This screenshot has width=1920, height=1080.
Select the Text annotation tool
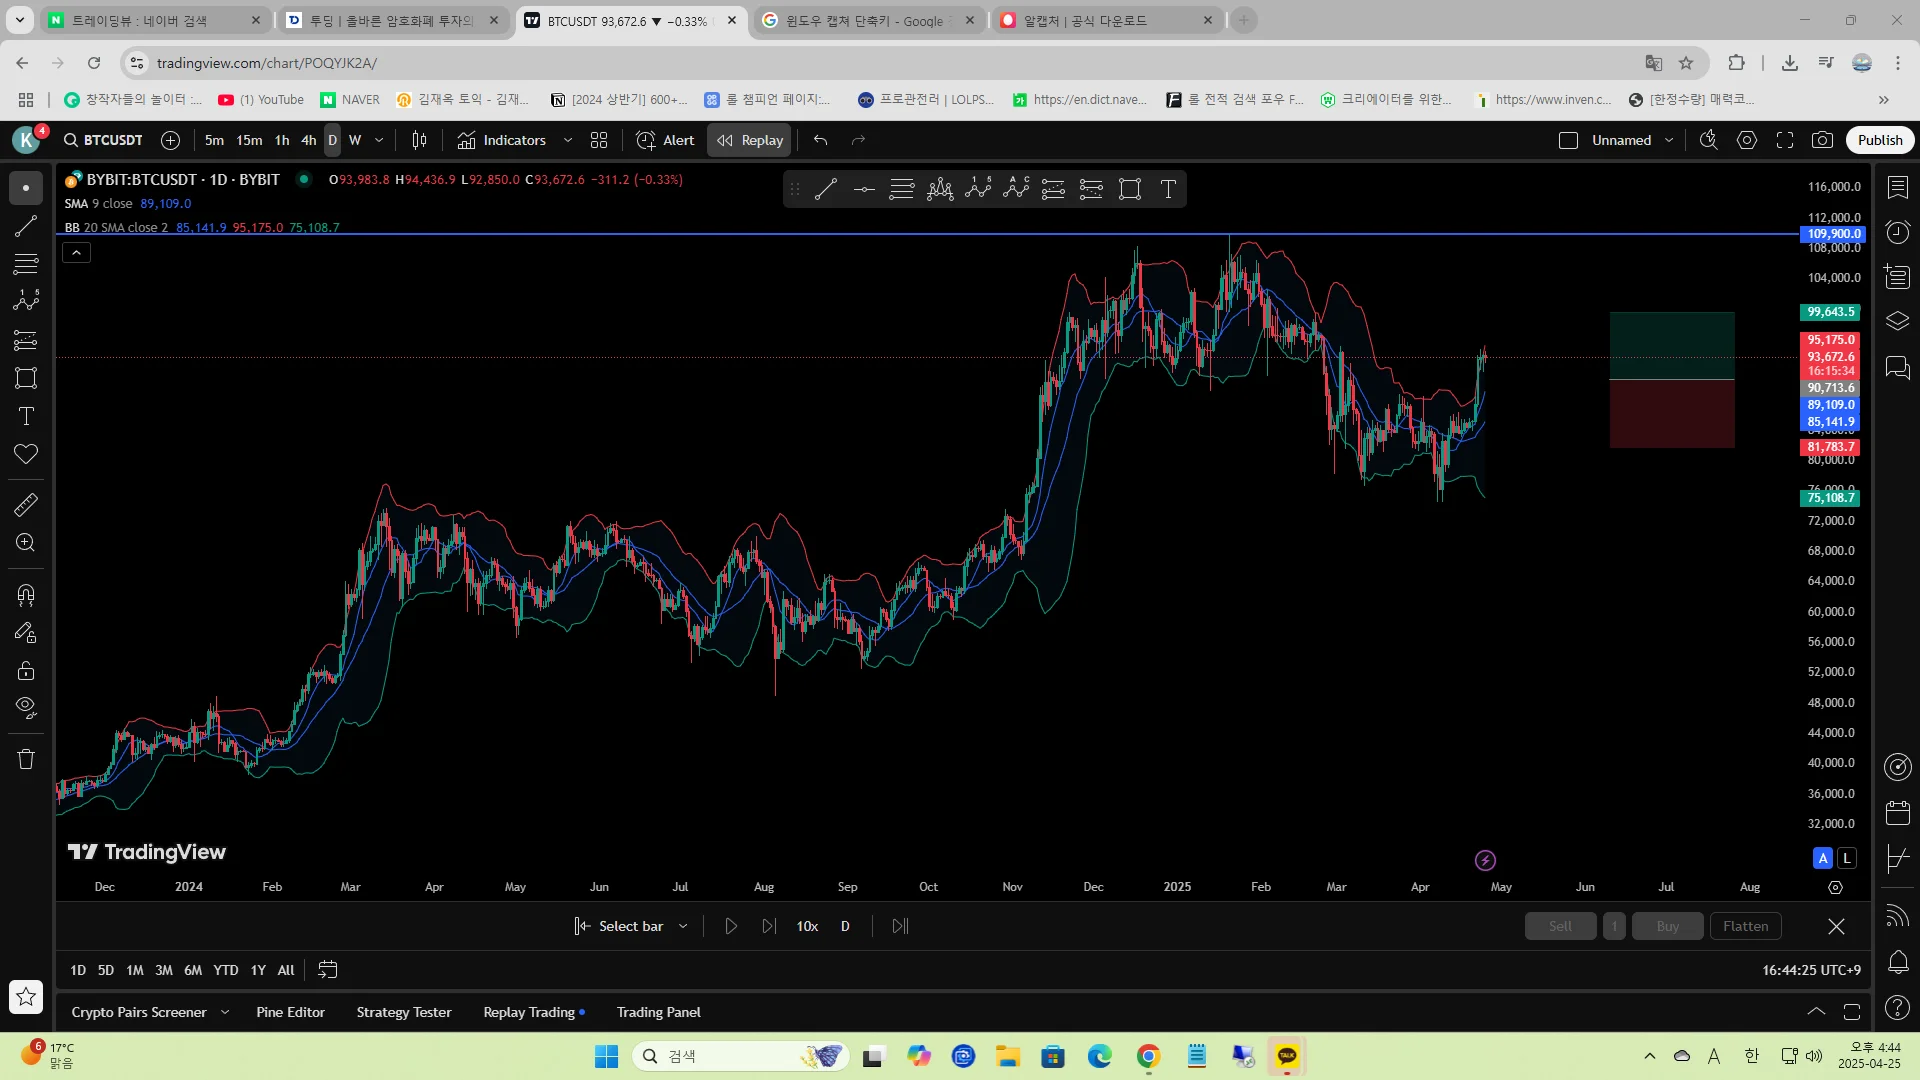(26, 416)
